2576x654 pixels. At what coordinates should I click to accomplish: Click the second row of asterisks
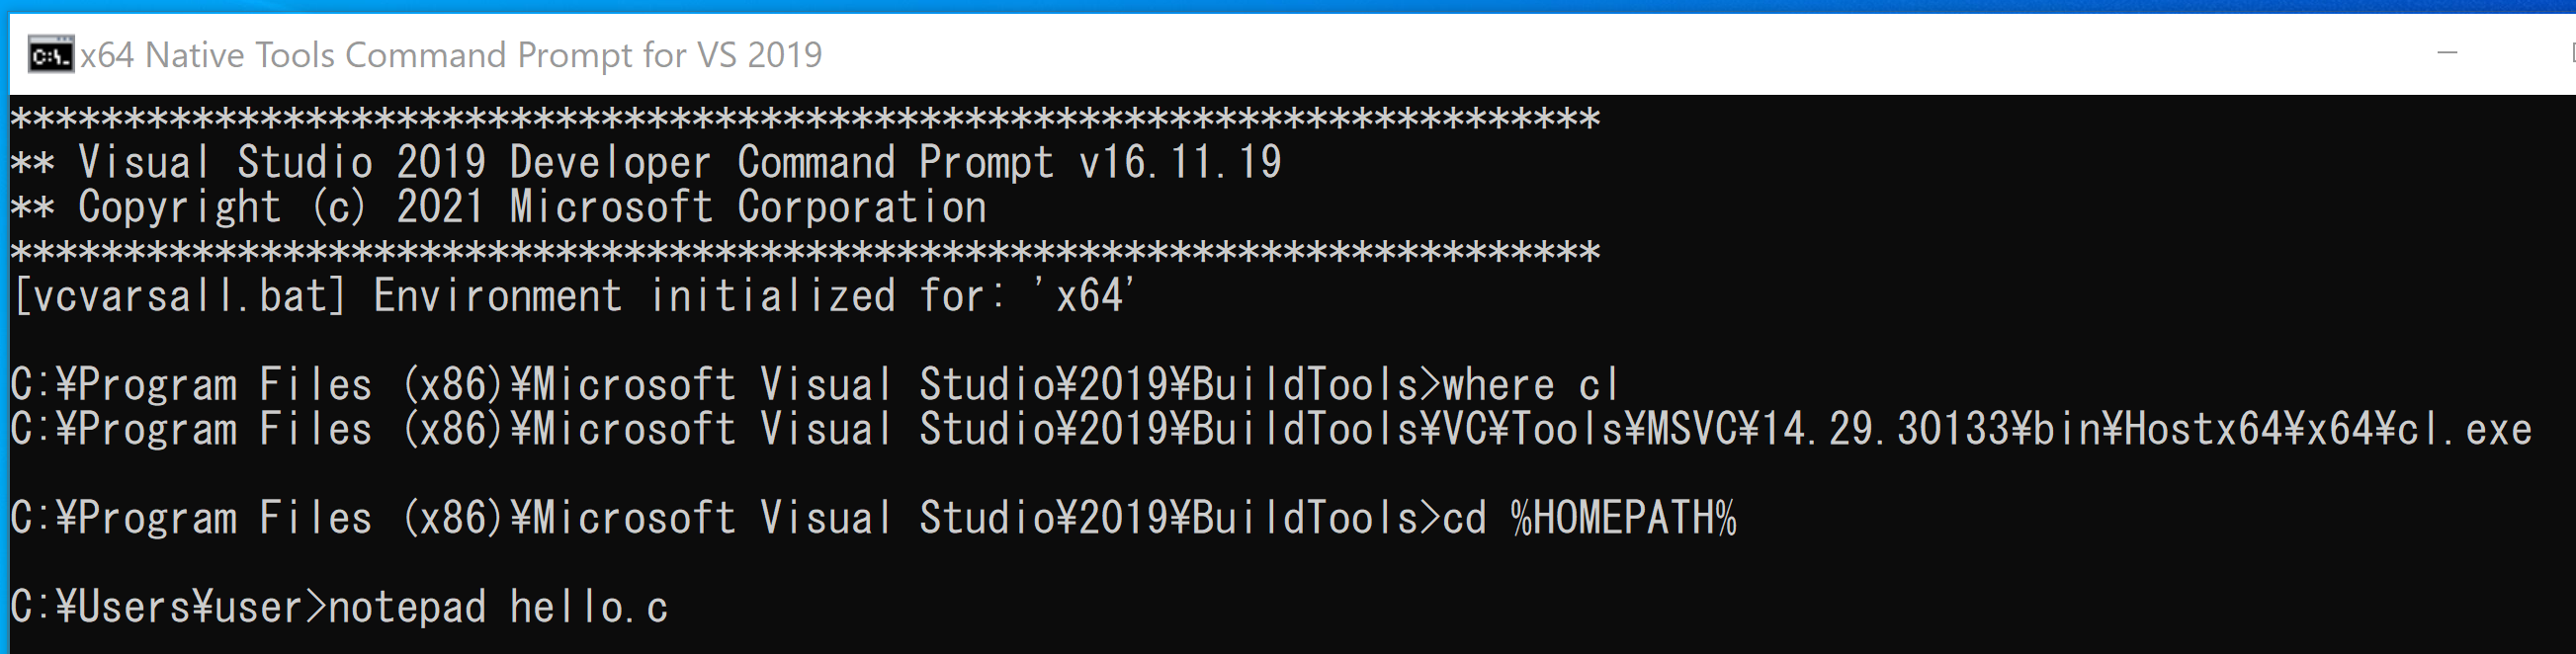pos(805,251)
